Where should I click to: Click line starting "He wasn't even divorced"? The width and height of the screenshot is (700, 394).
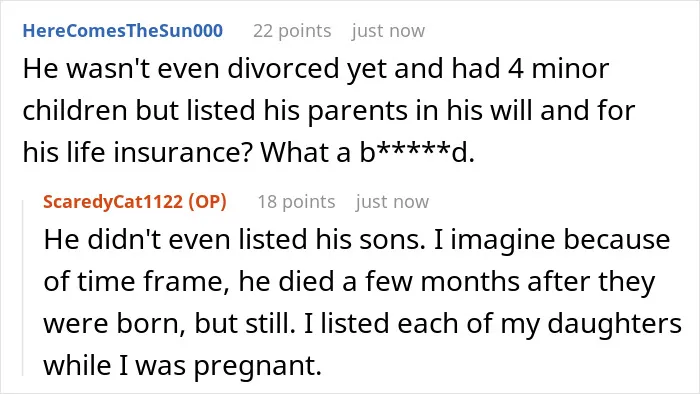tap(316, 69)
